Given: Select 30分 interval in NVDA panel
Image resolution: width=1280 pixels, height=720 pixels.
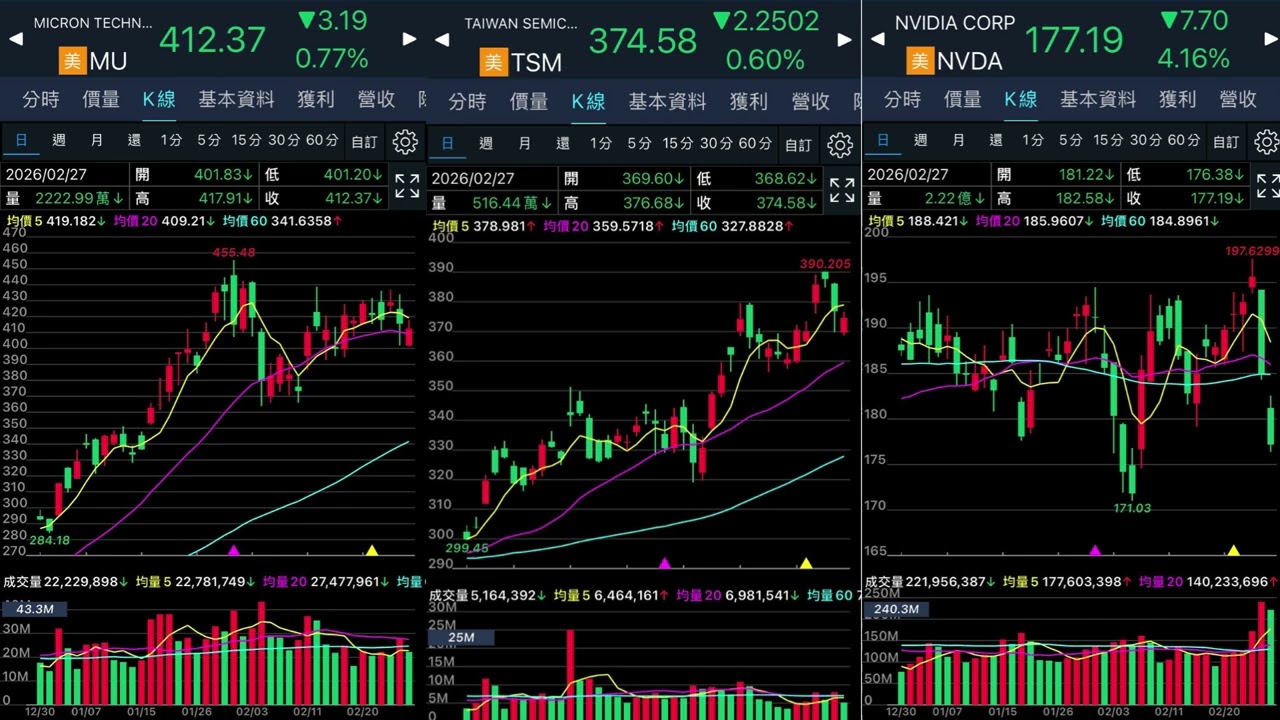Looking at the screenshot, I should (1146, 141).
